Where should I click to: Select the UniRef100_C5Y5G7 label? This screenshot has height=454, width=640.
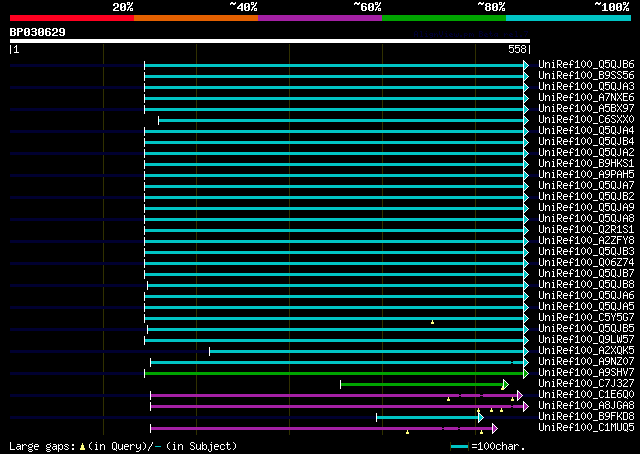click(586, 318)
